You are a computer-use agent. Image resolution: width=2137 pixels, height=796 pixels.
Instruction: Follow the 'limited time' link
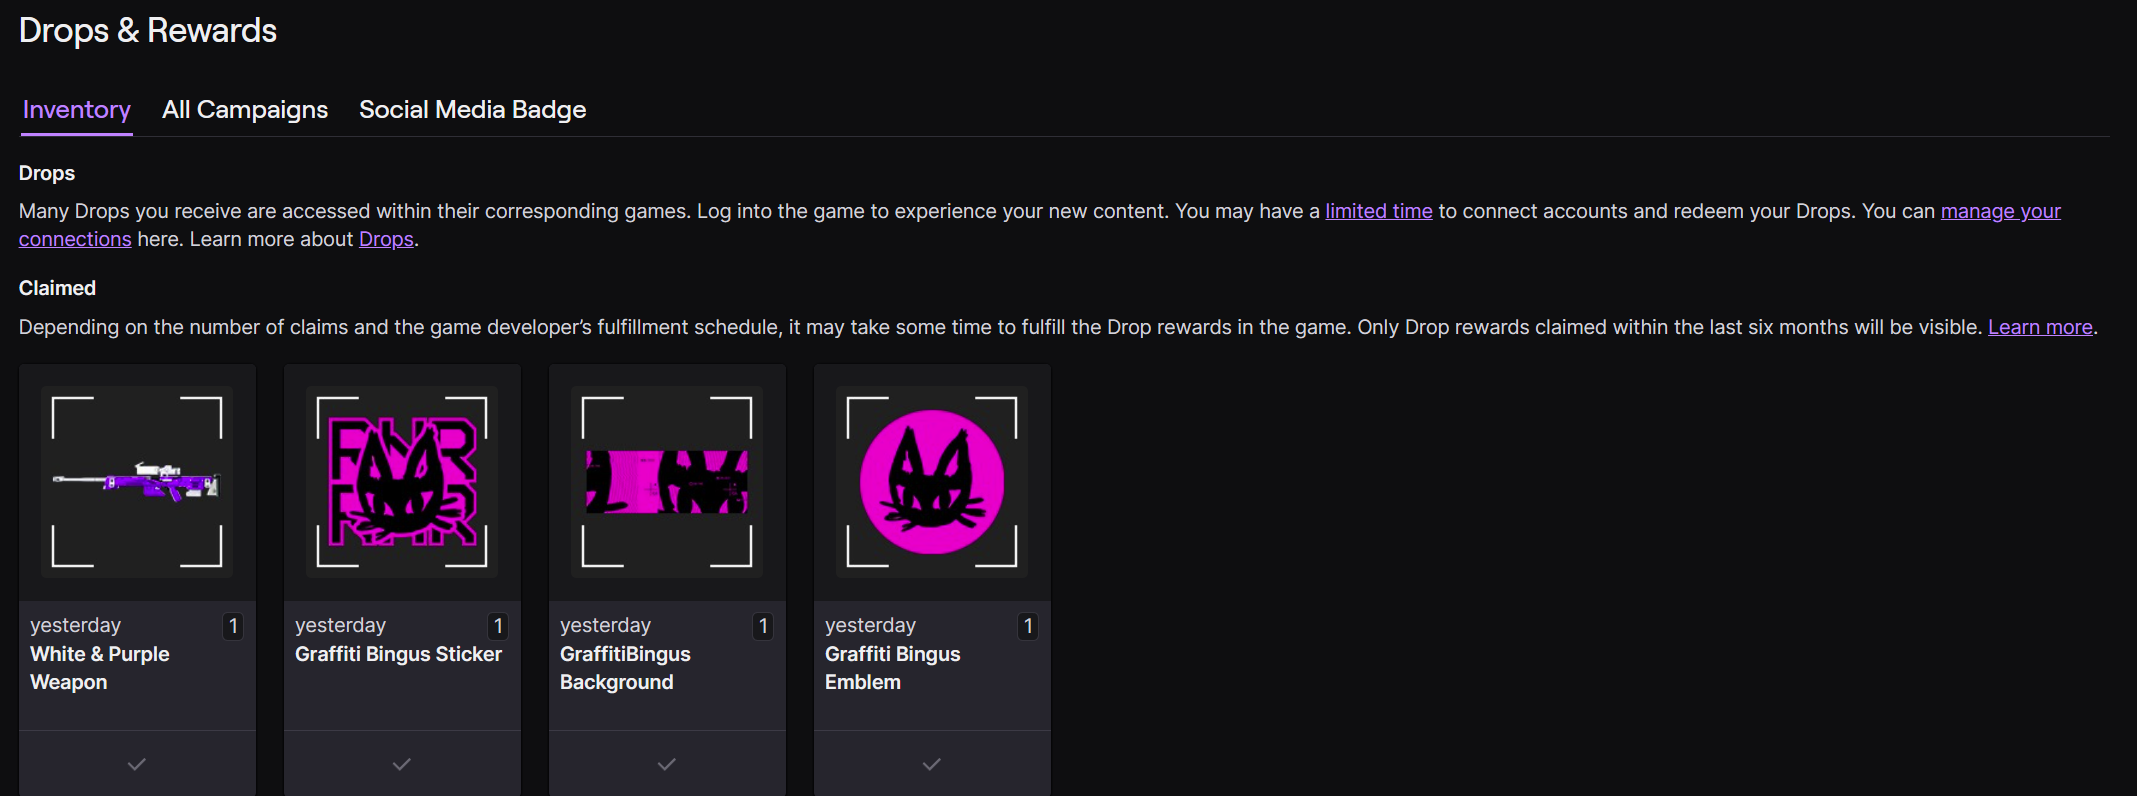(1378, 211)
